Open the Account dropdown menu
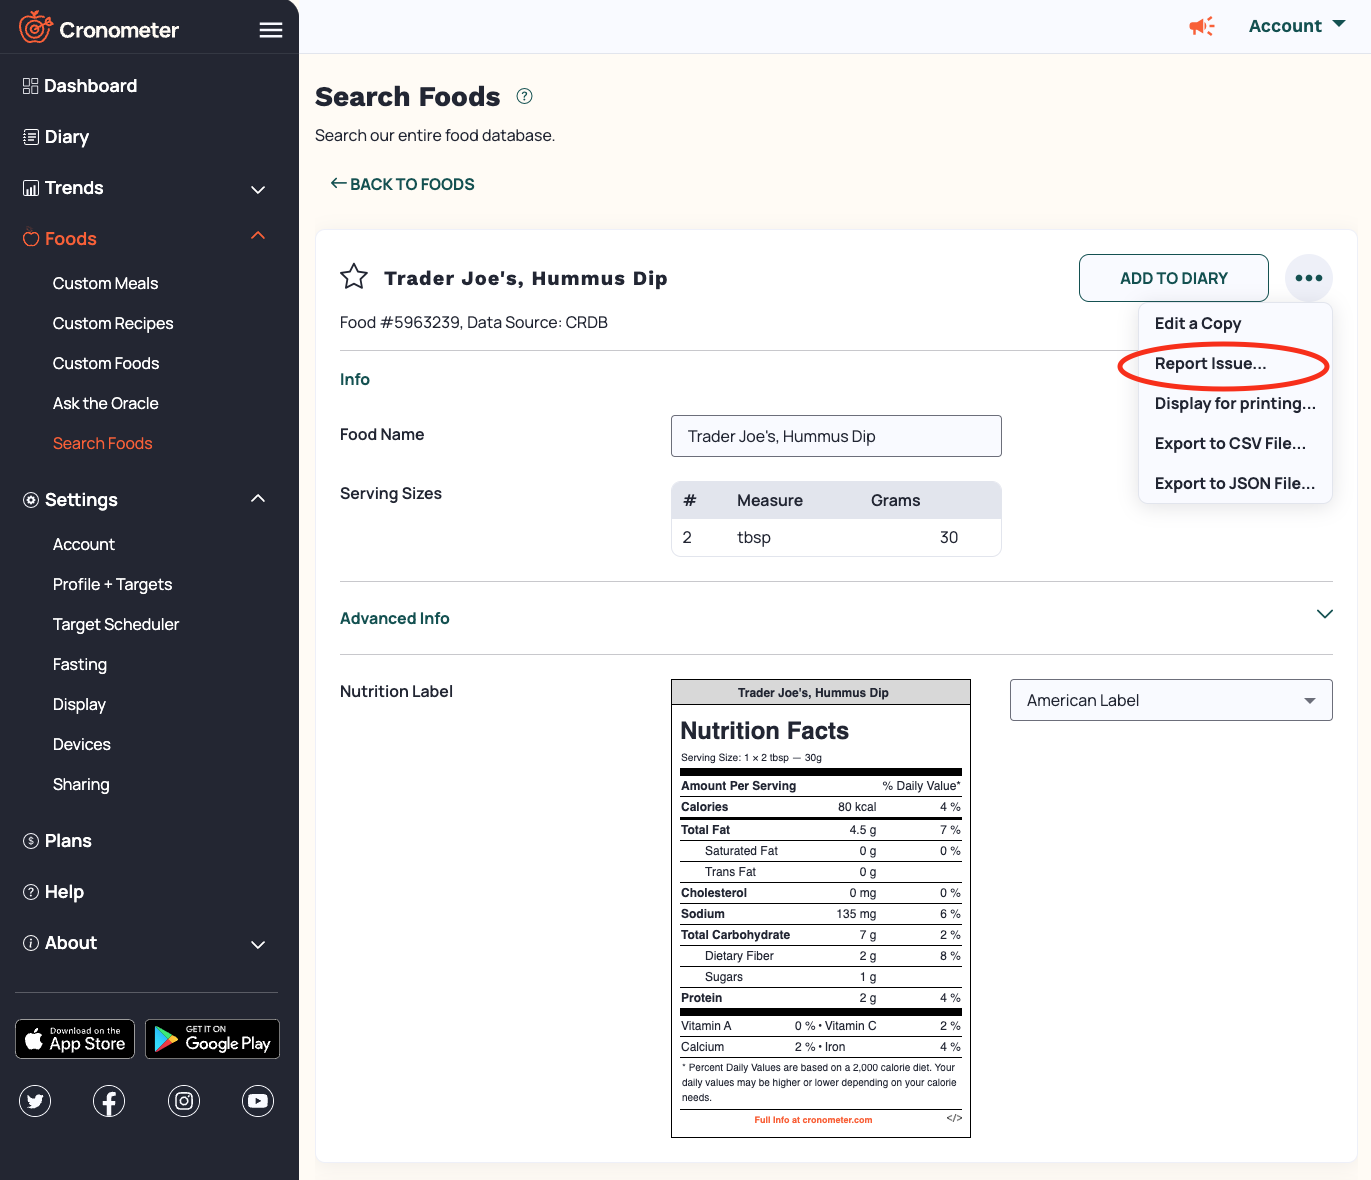 click(1297, 26)
